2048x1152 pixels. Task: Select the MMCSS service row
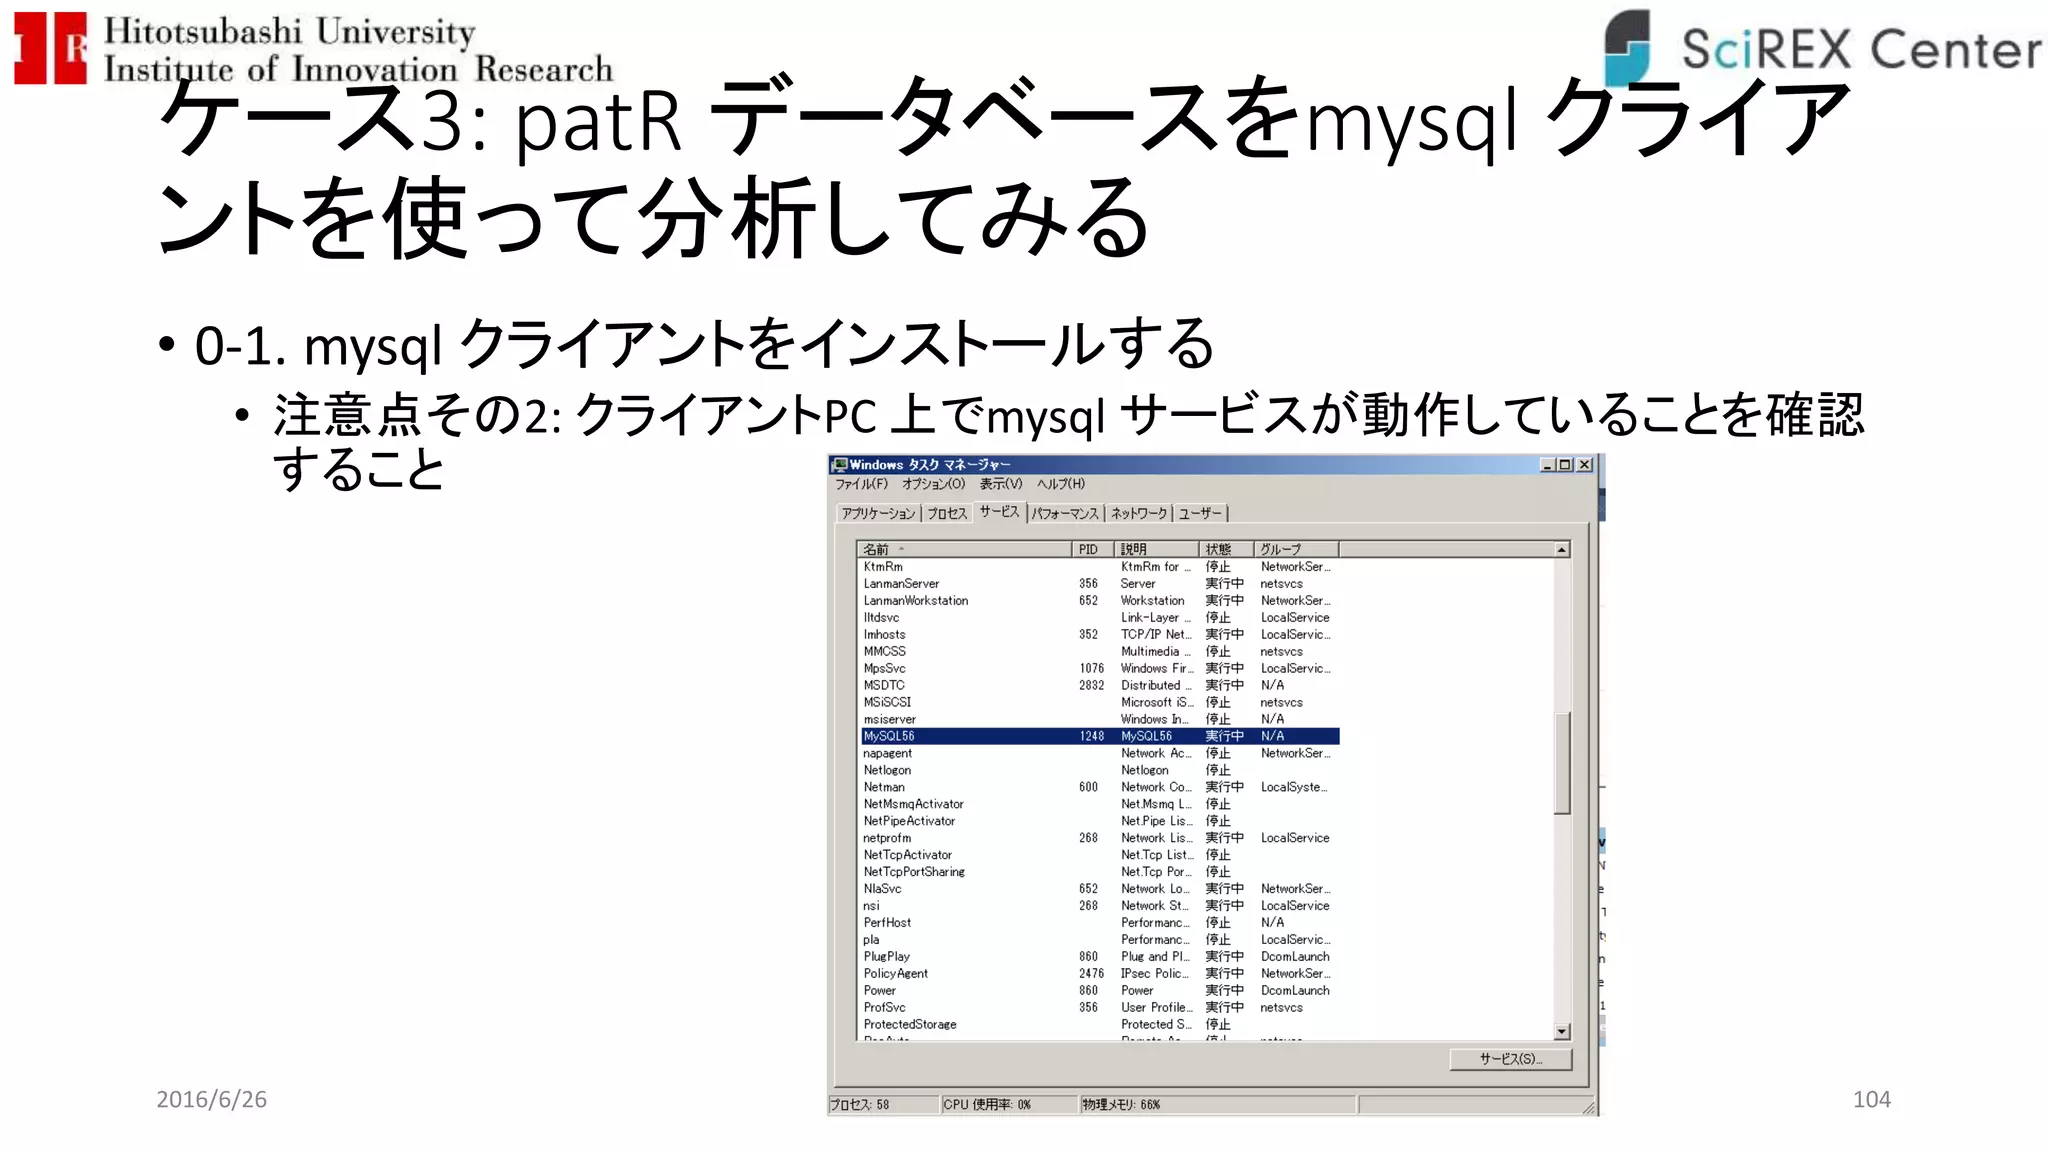(x=1100, y=652)
